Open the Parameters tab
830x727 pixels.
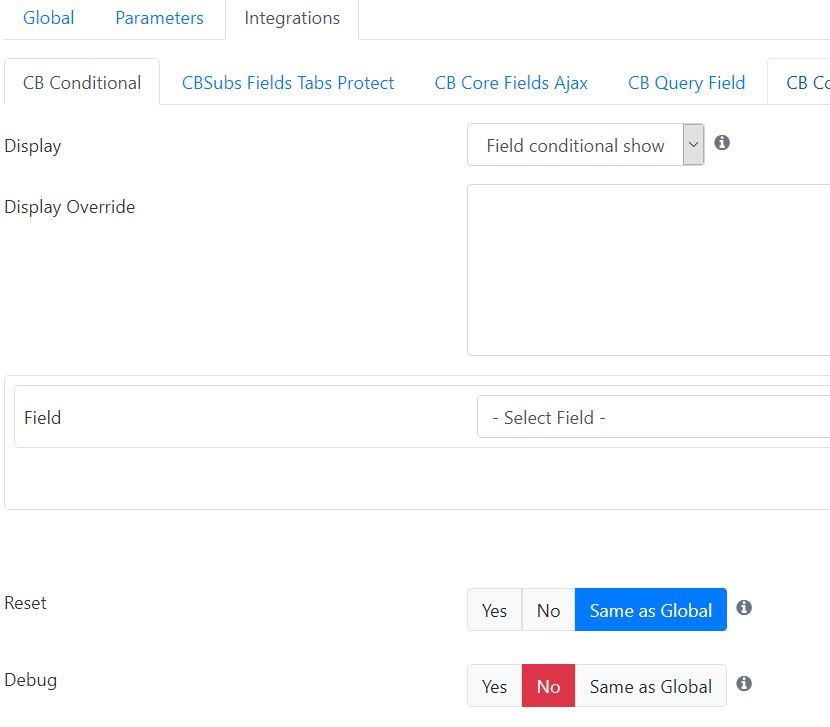159,18
